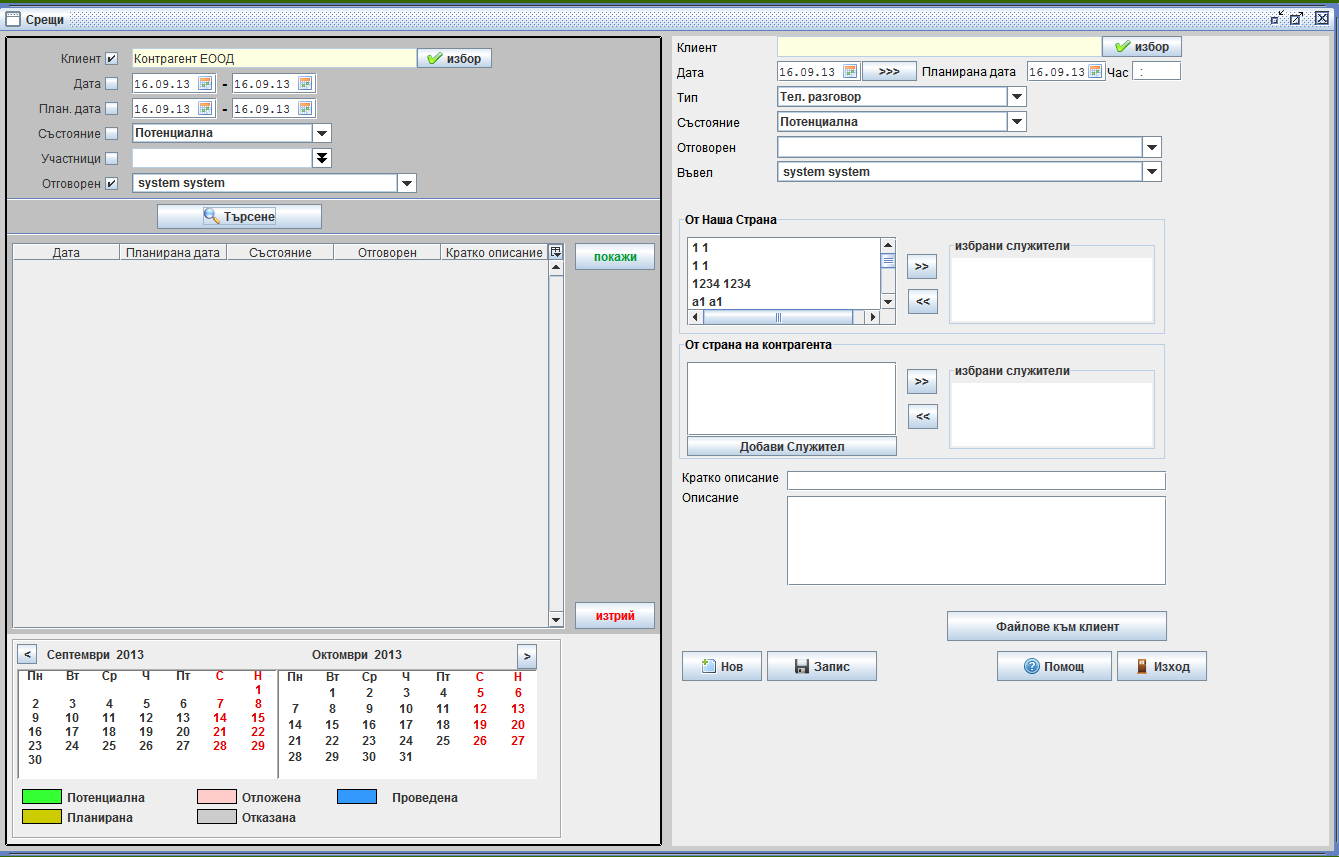The image size is (1339, 857).
Task: Expand the Участници multi-select dropdown
Action: click(322, 158)
